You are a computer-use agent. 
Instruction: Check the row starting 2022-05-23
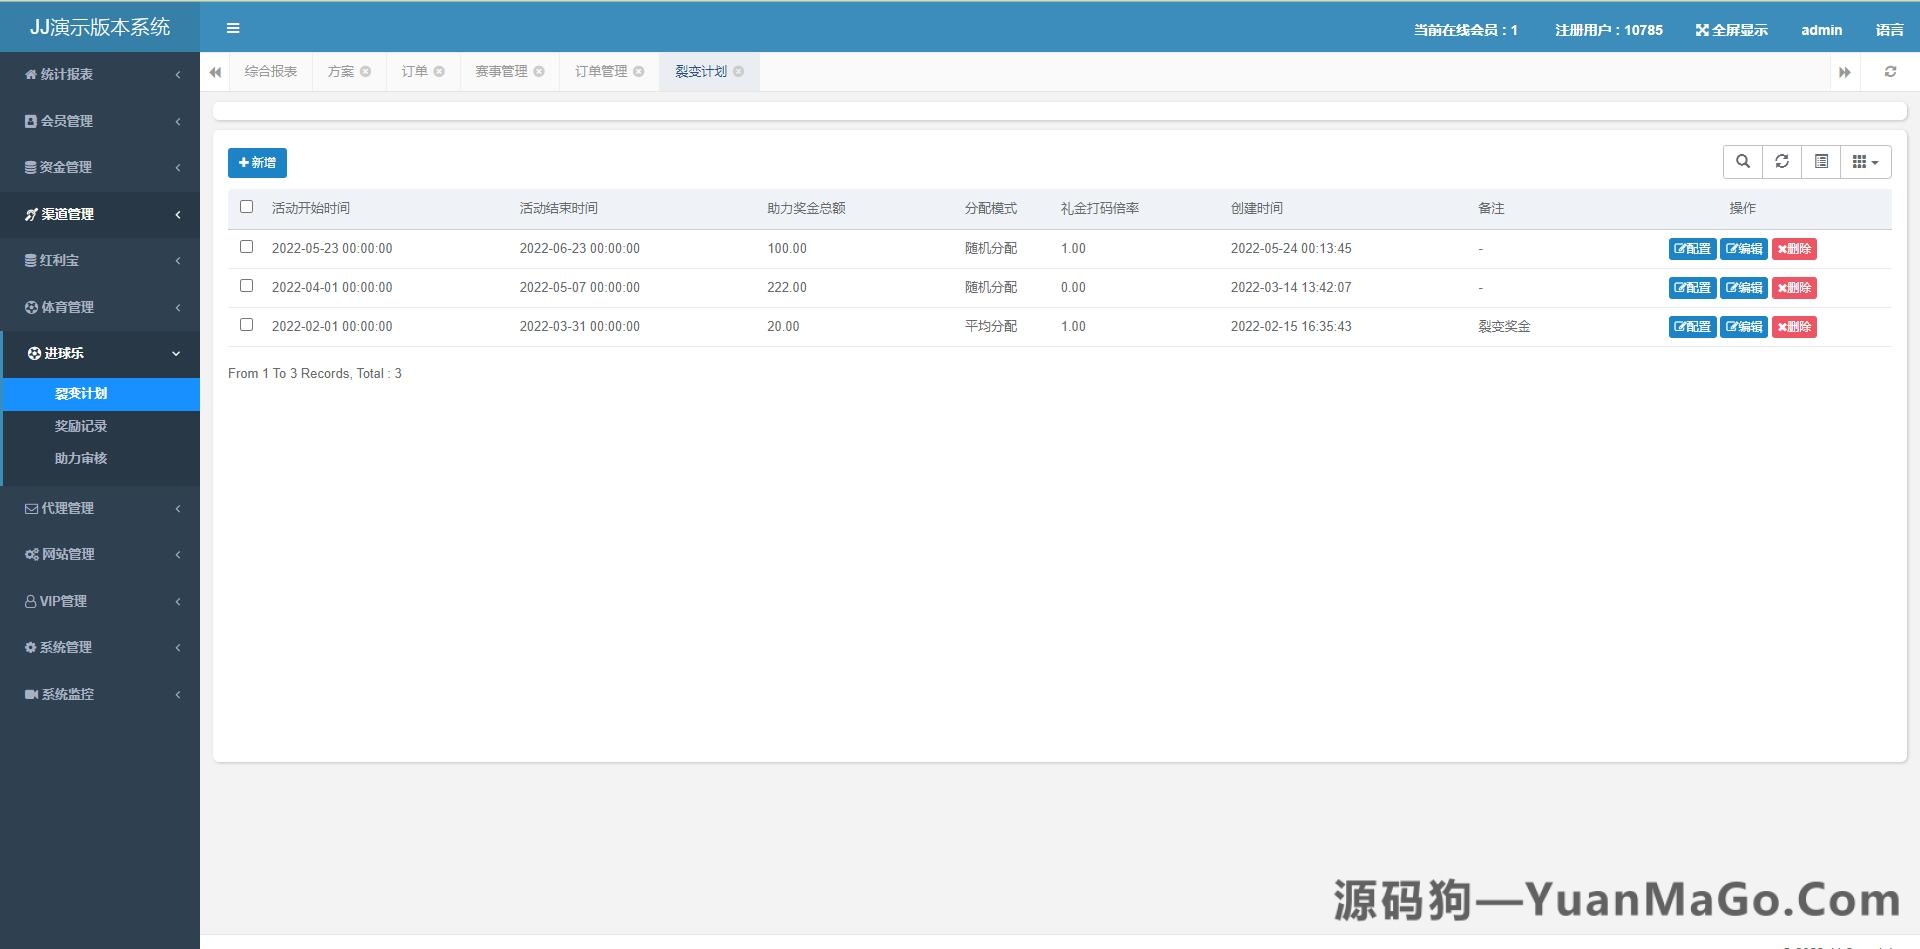pyautogui.click(x=246, y=245)
